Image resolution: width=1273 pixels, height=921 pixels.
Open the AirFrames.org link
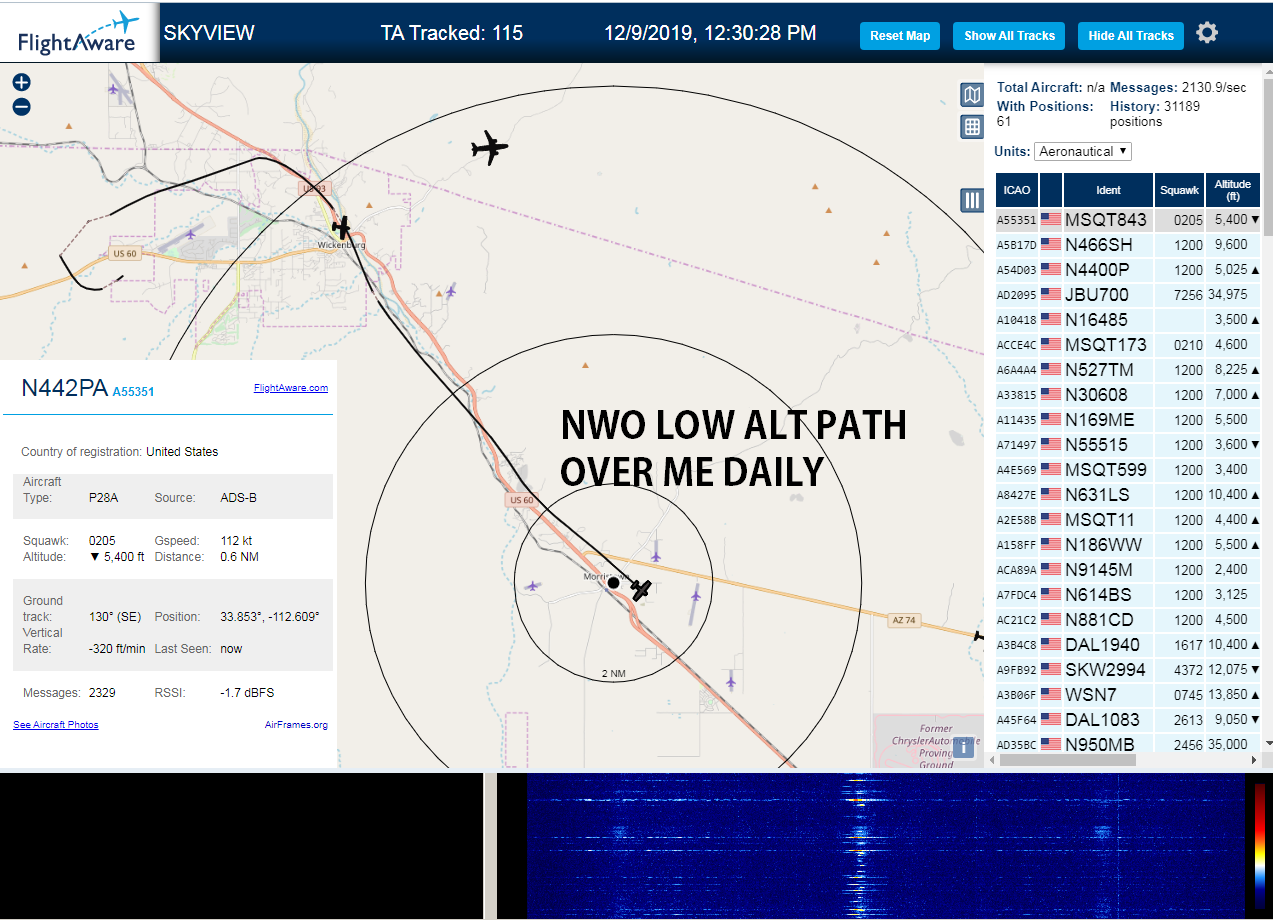(x=296, y=724)
